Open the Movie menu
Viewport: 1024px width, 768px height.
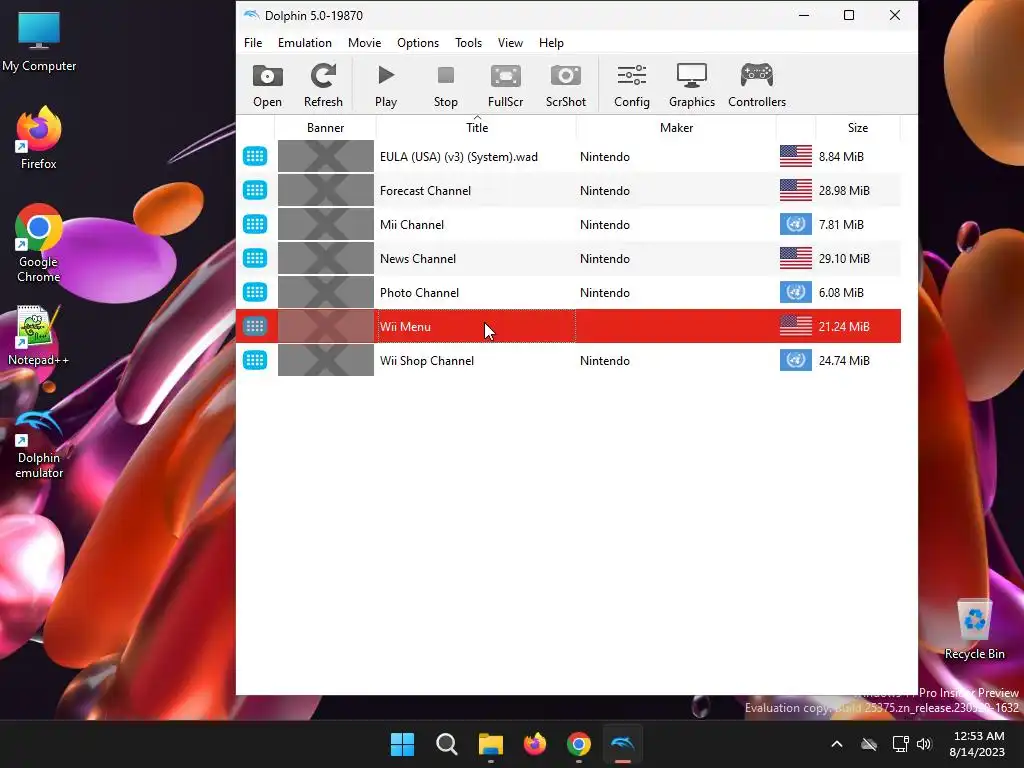pos(364,42)
